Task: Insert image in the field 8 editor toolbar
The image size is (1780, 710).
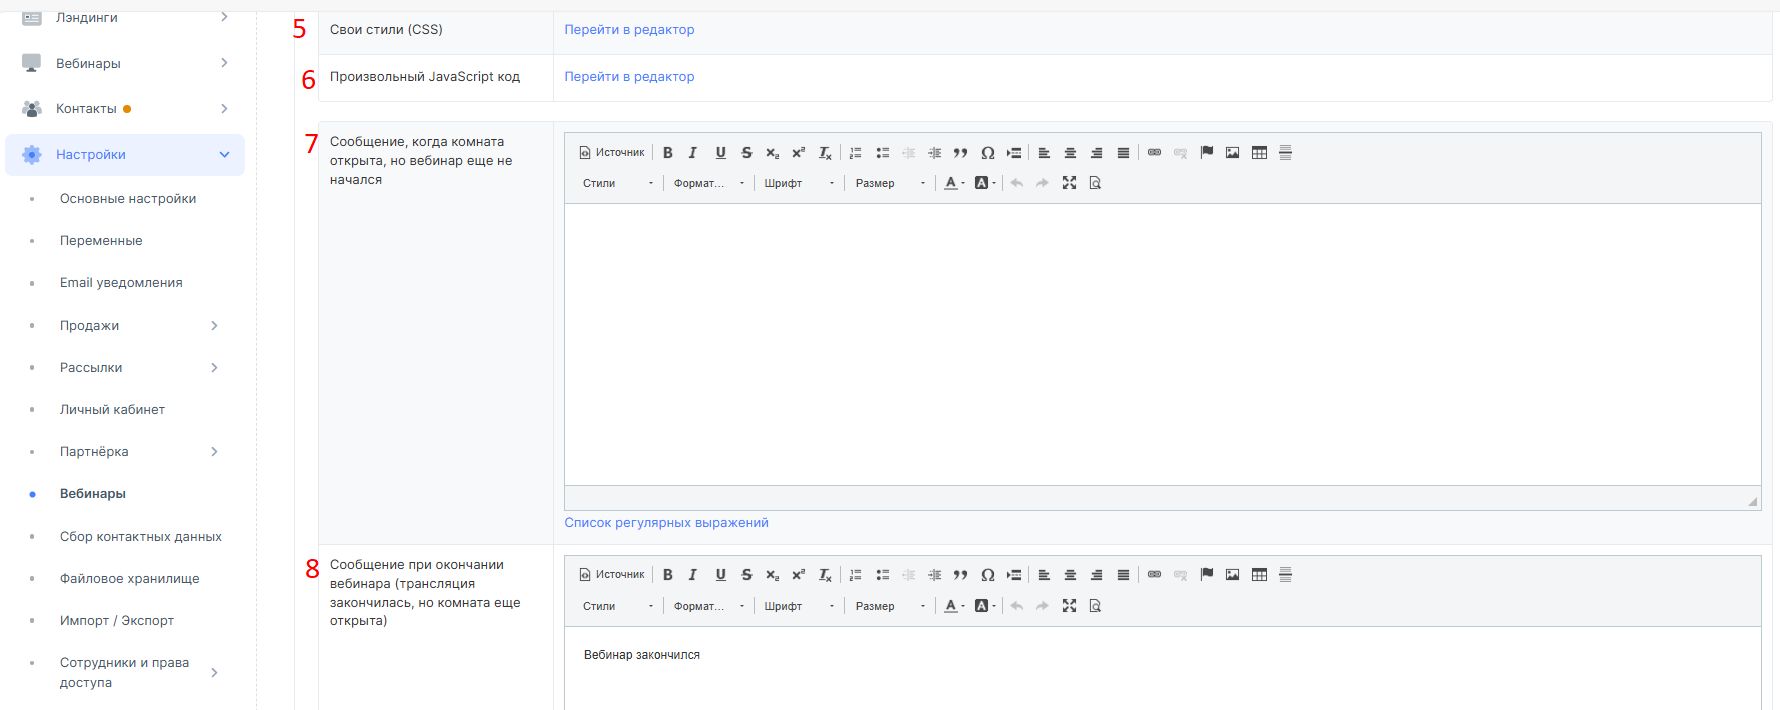Action: [x=1232, y=575]
